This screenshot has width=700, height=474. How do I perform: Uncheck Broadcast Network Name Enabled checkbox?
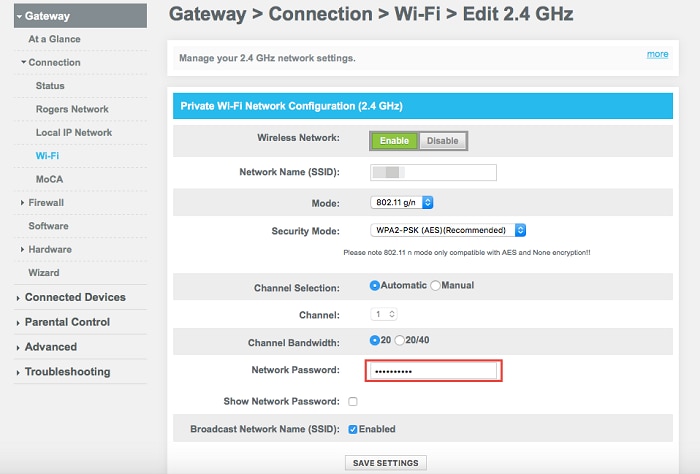coord(352,429)
